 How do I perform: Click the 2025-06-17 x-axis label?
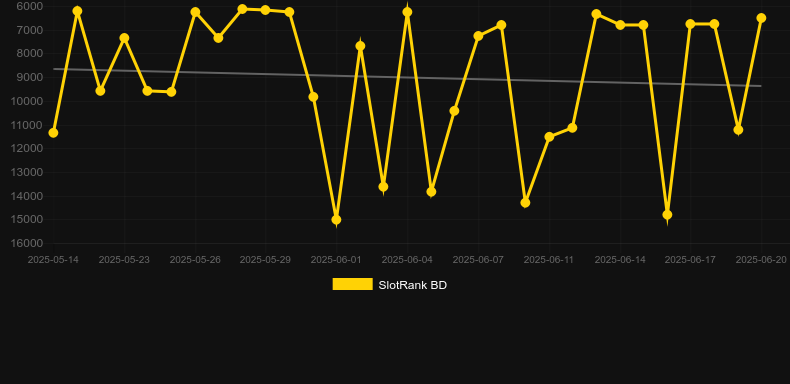pos(690,260)
